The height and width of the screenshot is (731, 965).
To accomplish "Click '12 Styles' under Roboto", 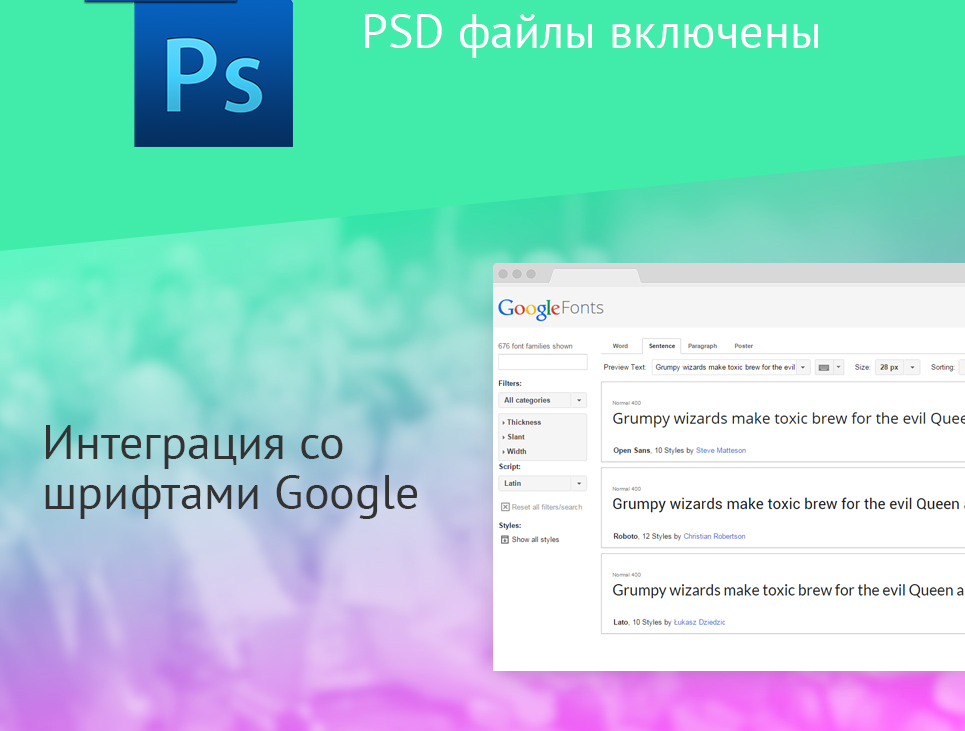I will point(657,537).
